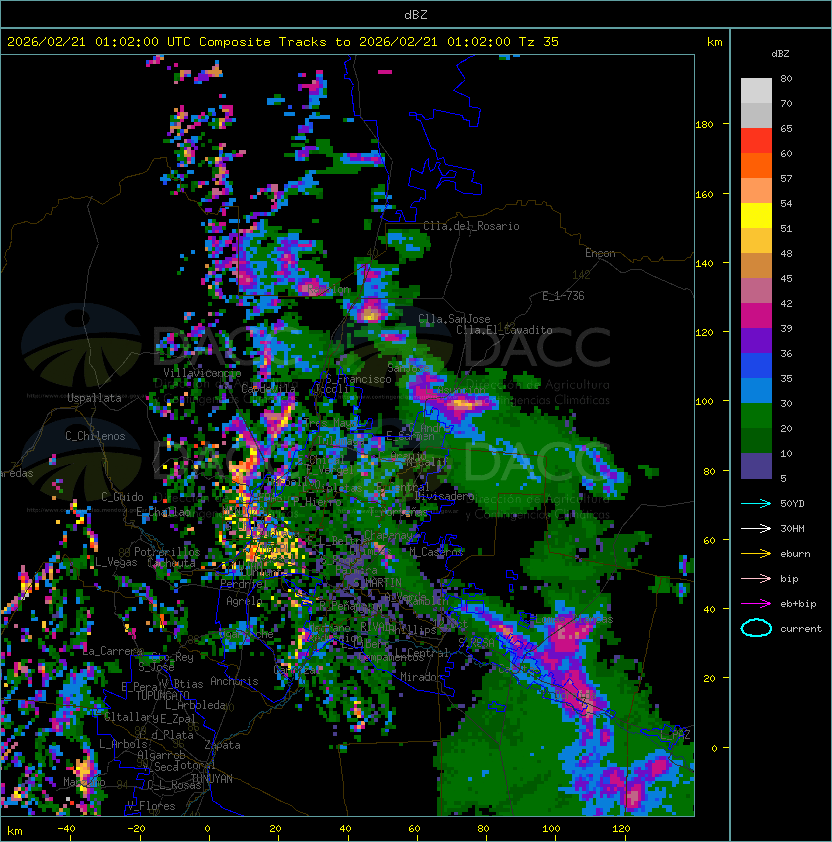This screenshot has width=832, height=842.
Task: Click the 'TUNUYAN' map label
Action: pyautogui.click(x=212, y=779)
